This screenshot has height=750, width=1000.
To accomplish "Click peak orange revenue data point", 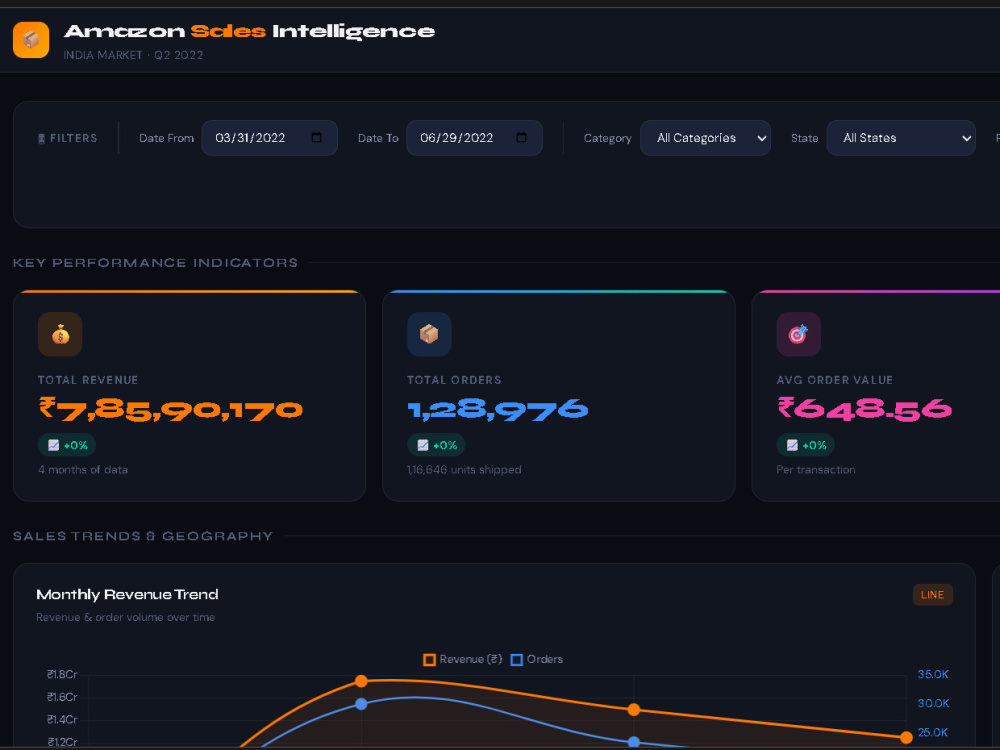I will point(361,681).
